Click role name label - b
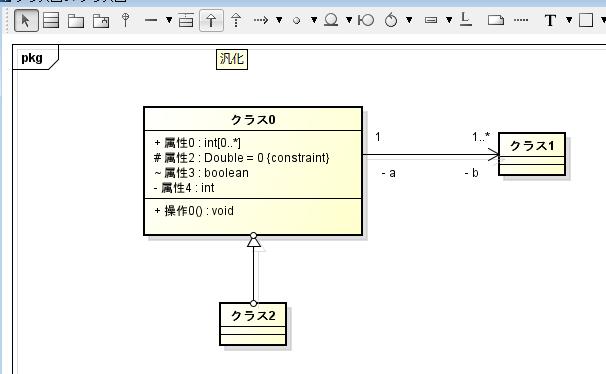Viewport: 606px width, 374px height. pos(472,173)
